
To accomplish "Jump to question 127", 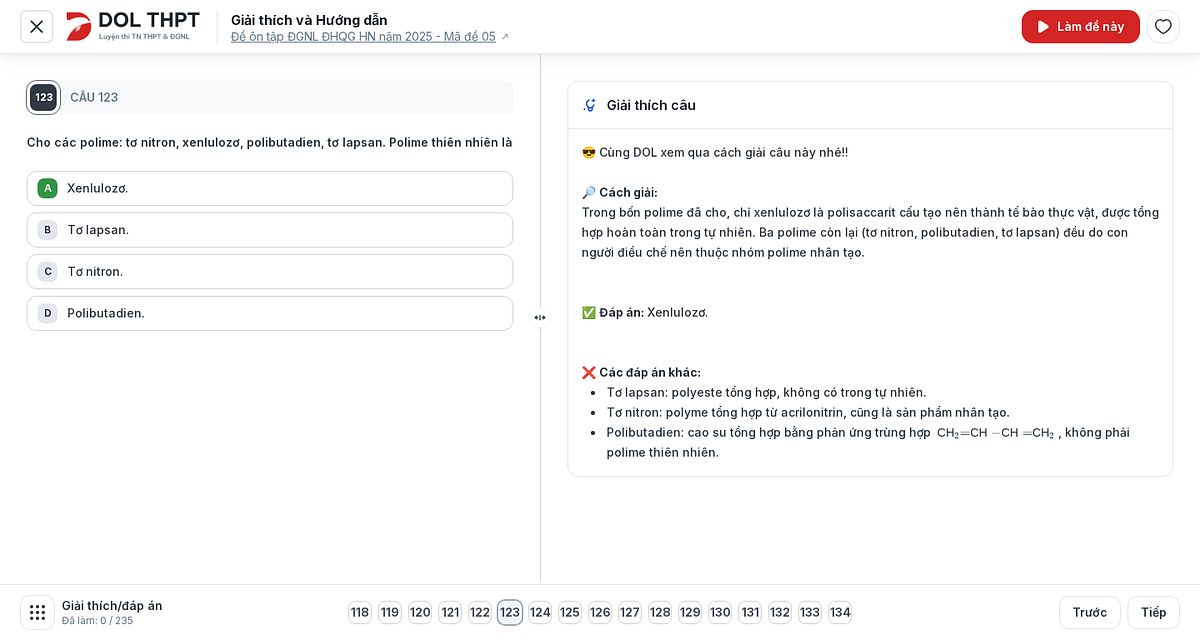I will point(630,612).
